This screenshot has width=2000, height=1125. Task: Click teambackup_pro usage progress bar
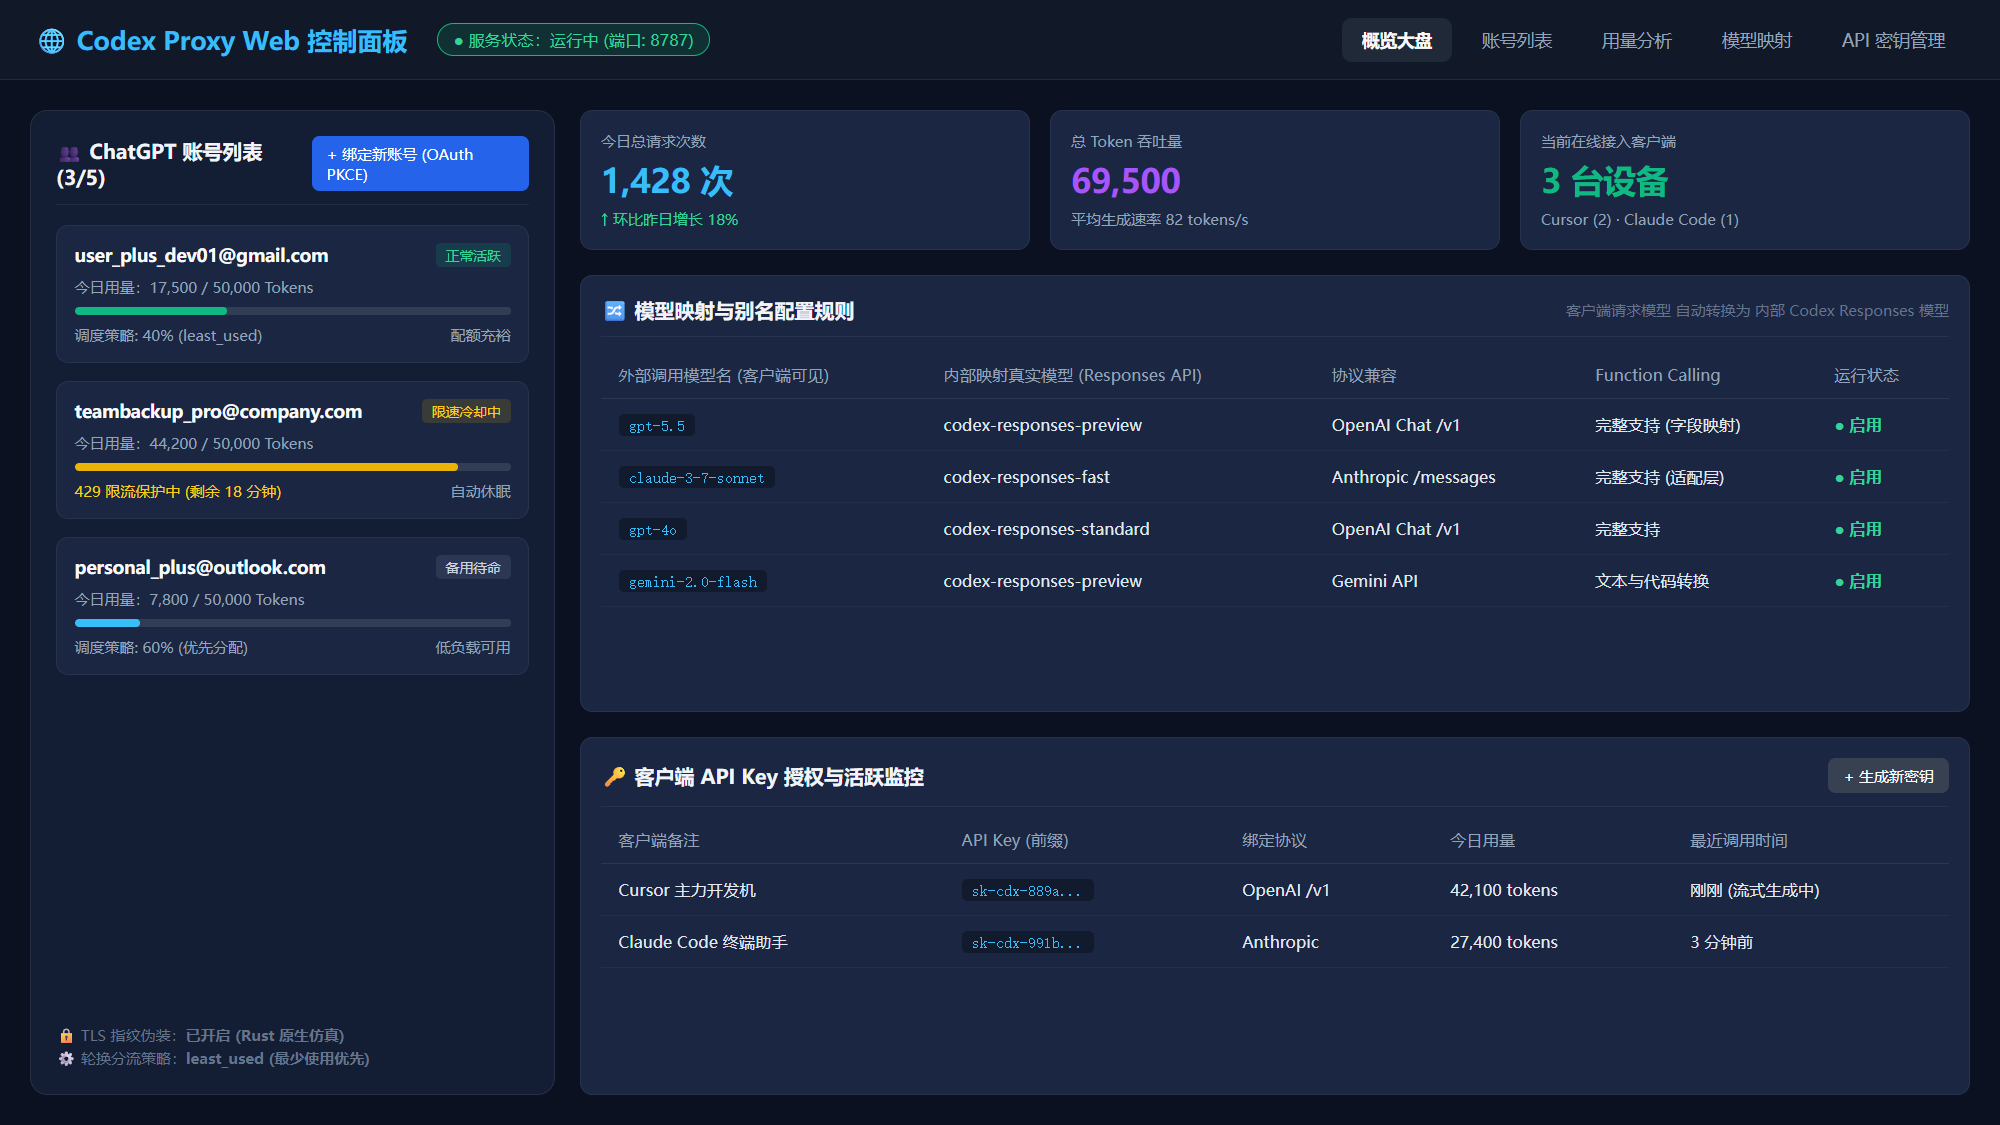[292, 467]
